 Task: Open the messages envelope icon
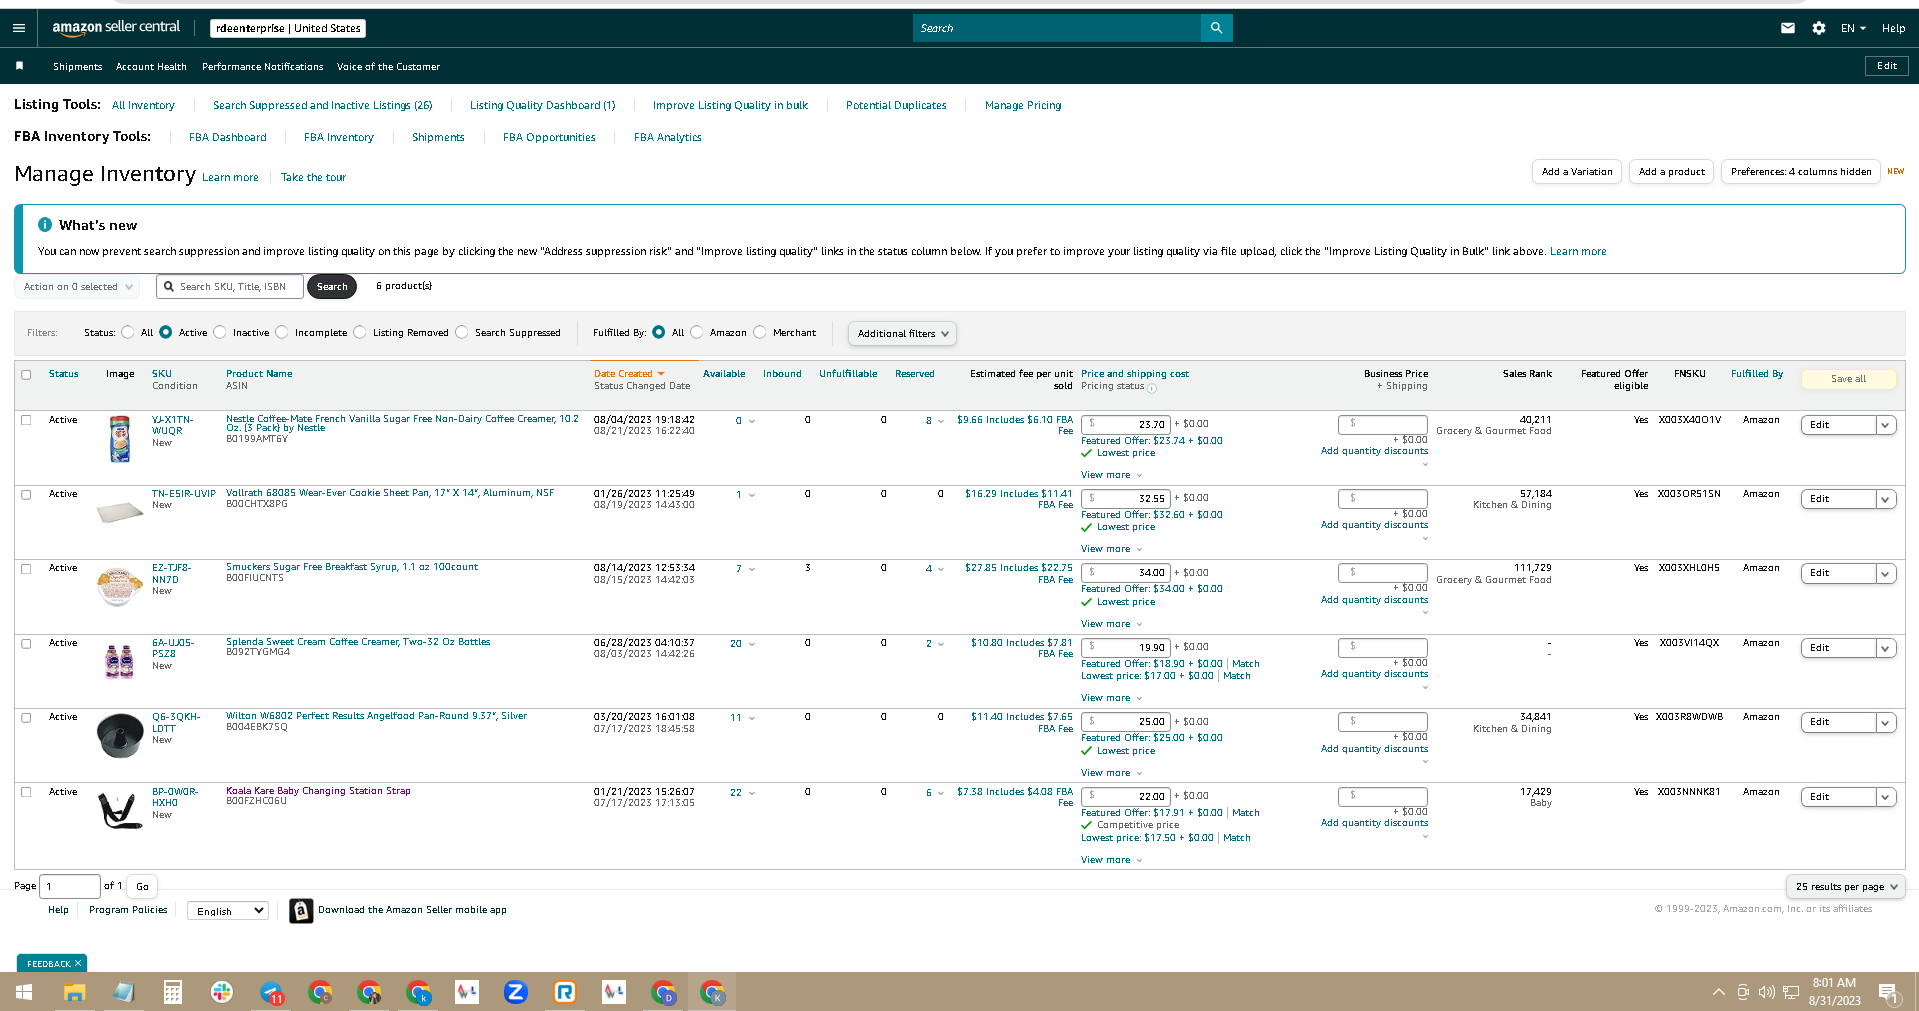(x=1788, y=28)
